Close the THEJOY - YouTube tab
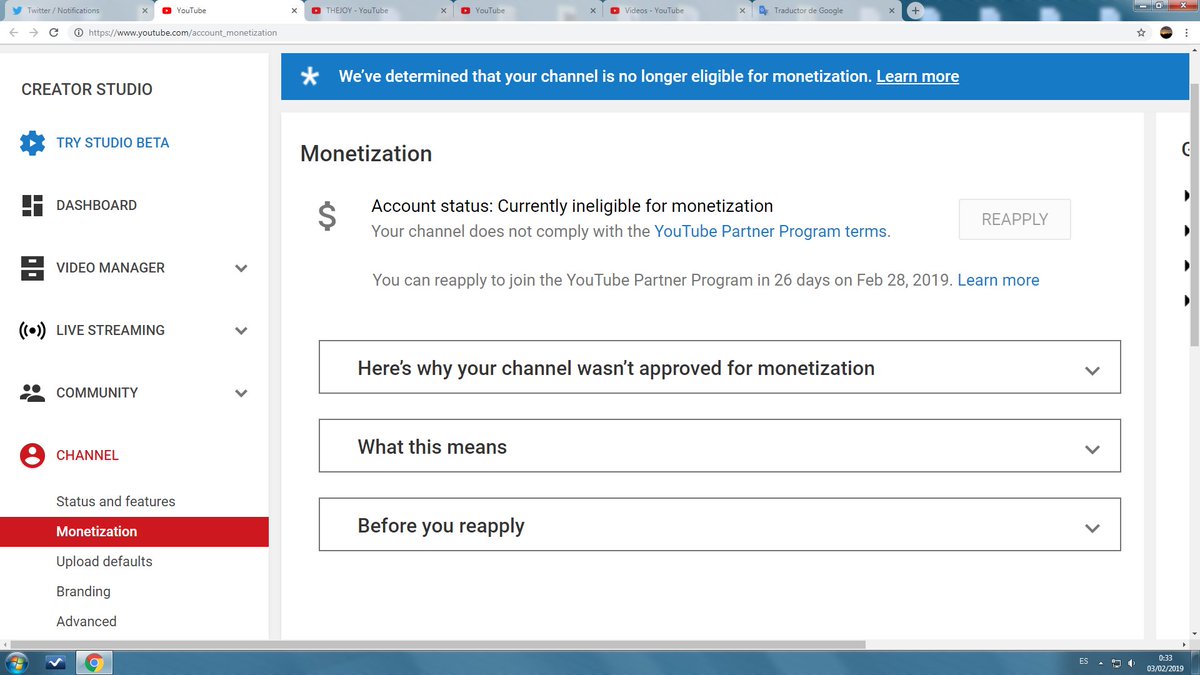1200x675 pixels. pos(443,10)
